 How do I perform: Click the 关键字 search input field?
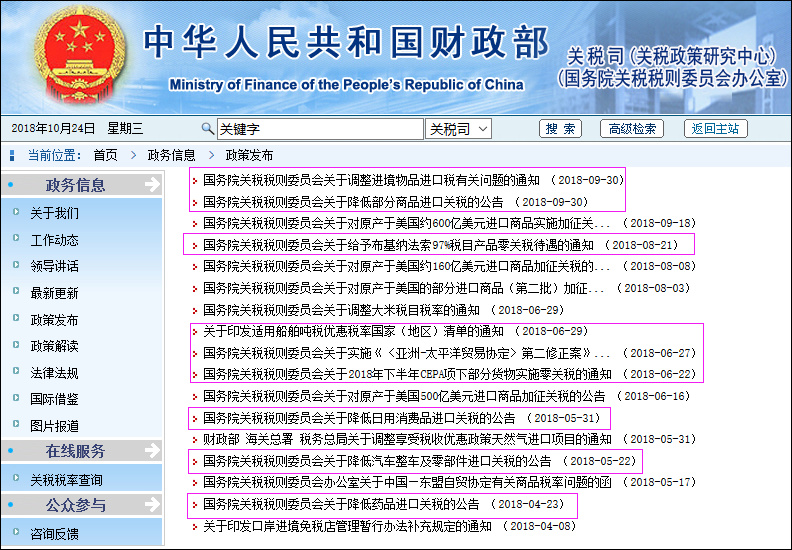(x=320, y=129)
